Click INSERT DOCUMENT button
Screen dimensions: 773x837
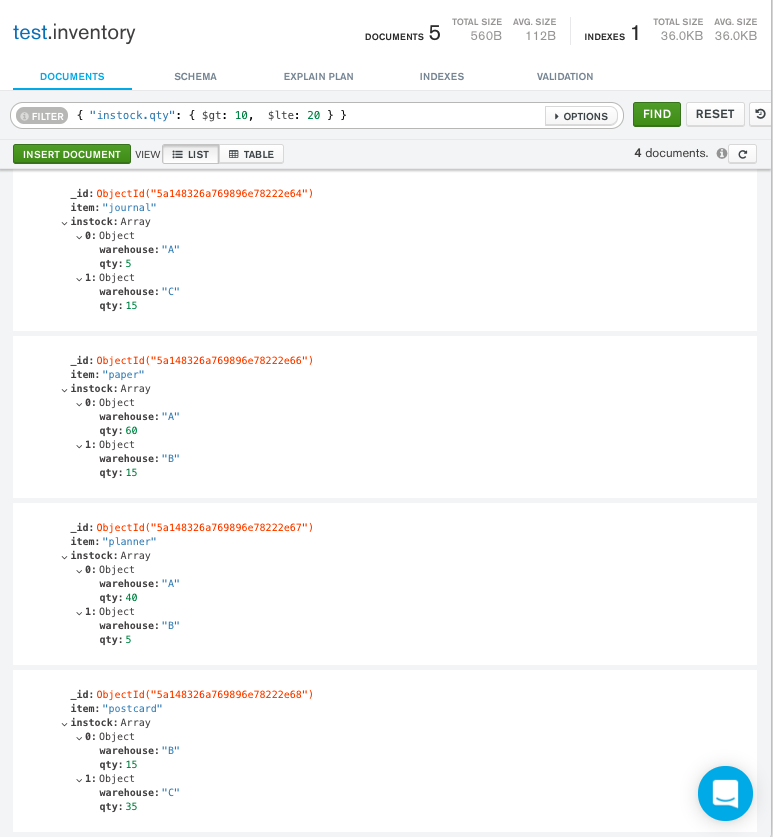[x=72, y=154]
